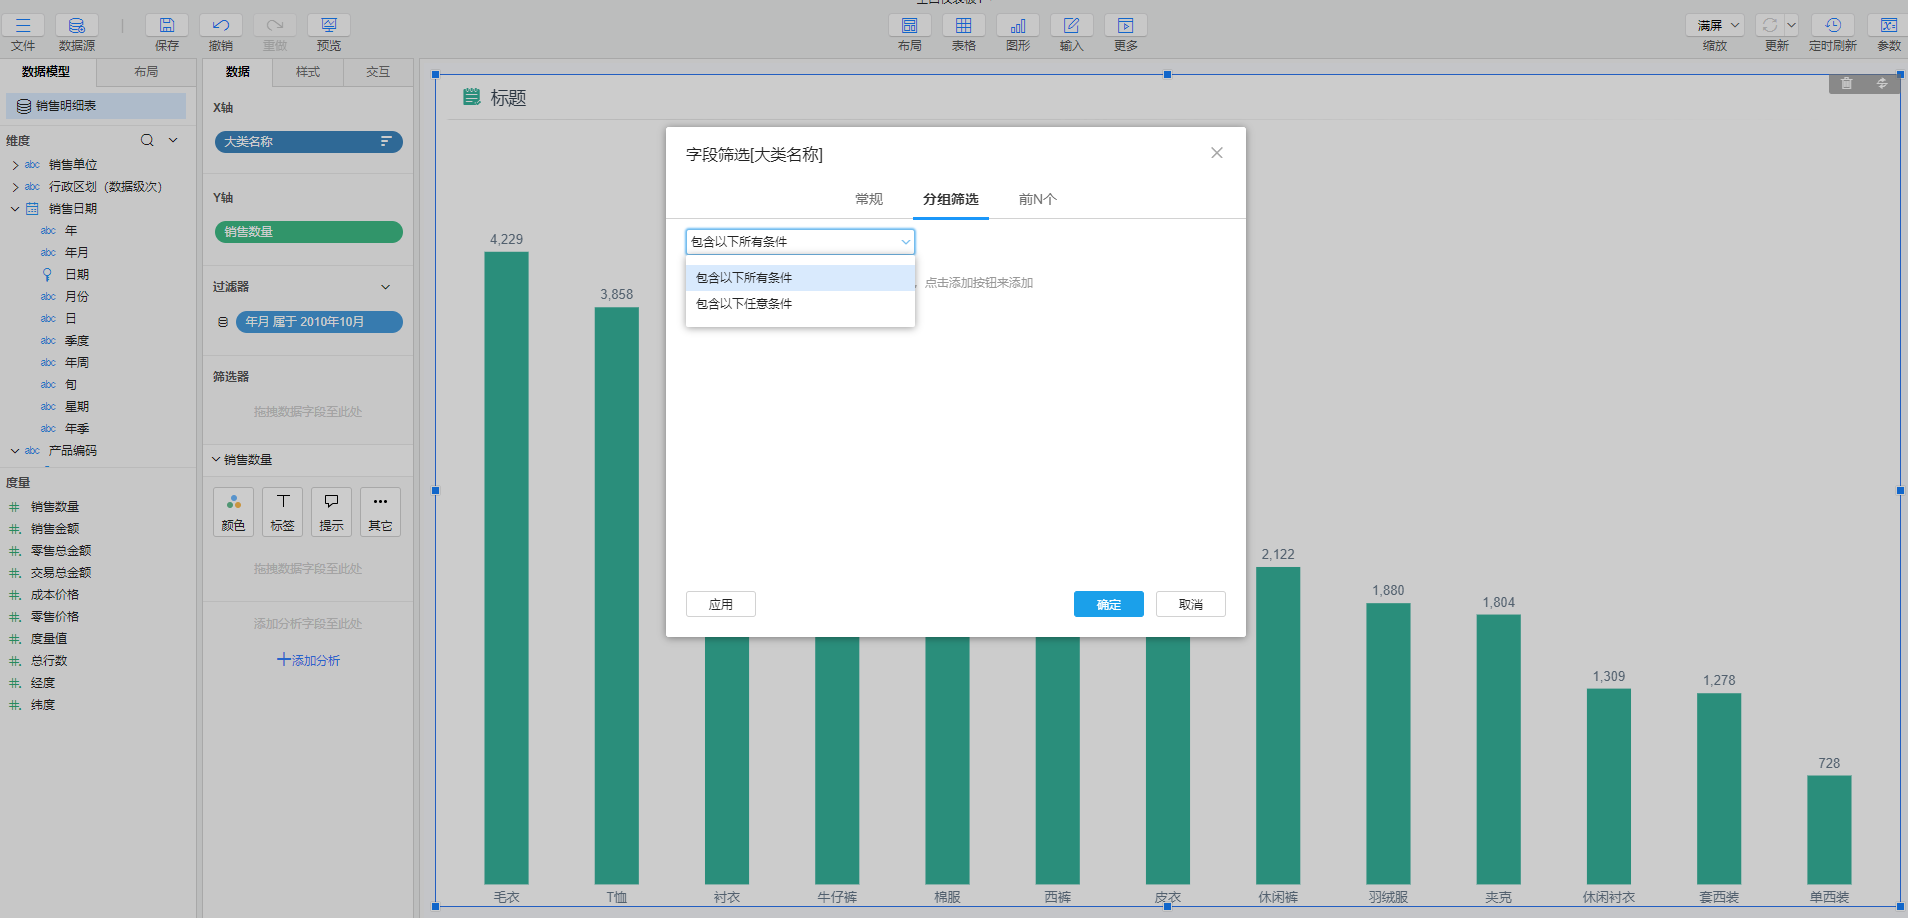
Task: Click the 年月 属于 2010年10月 filter pill
Action: click(x=318, y=322)
